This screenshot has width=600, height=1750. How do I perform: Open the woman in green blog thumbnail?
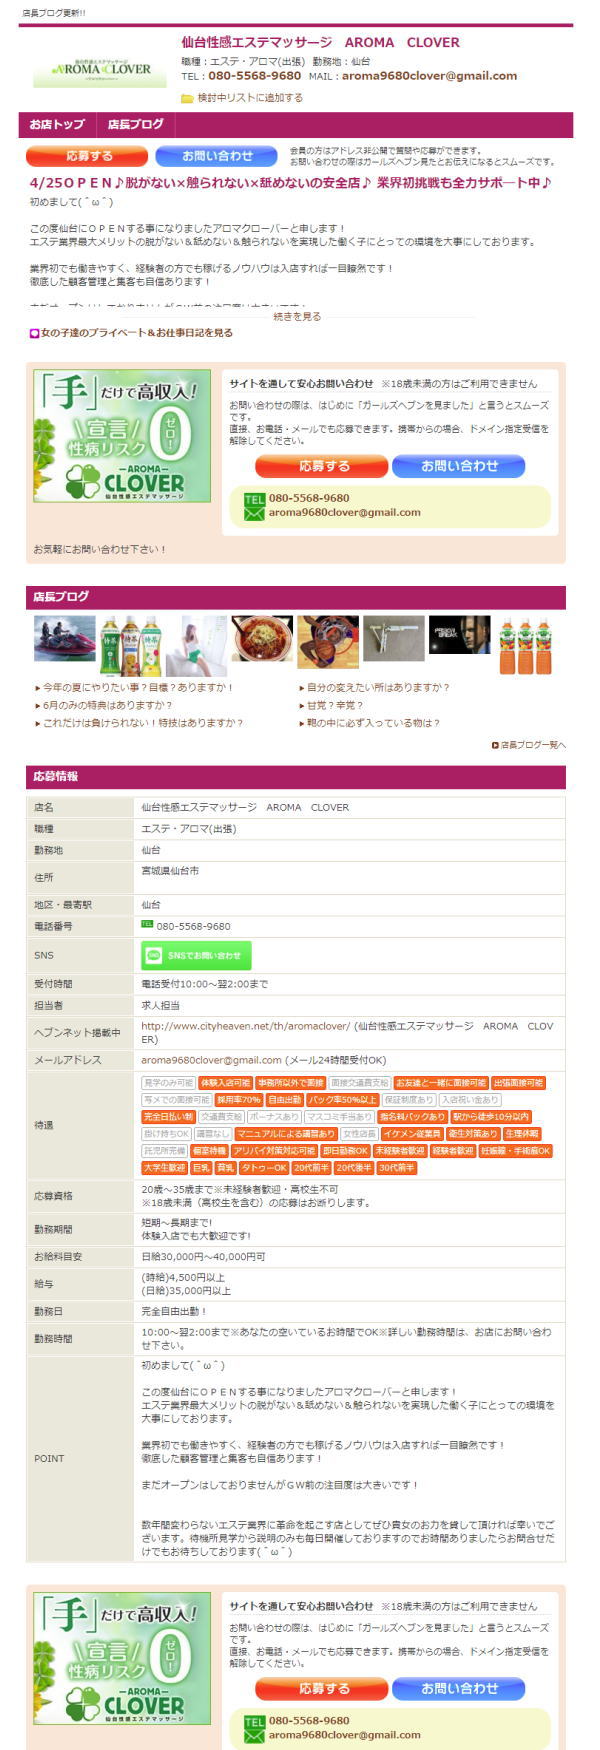(196, 646)
